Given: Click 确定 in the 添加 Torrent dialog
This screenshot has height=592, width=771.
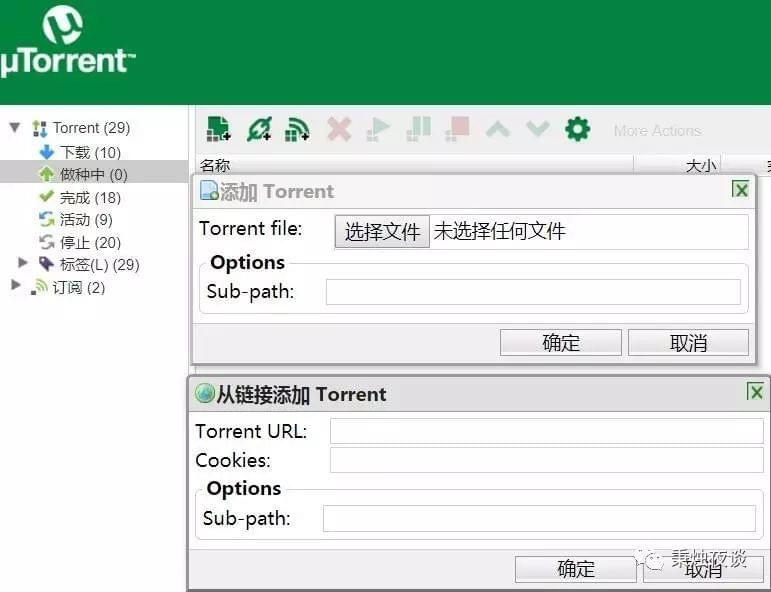Looking at the screenshot, I should point(560,343).
